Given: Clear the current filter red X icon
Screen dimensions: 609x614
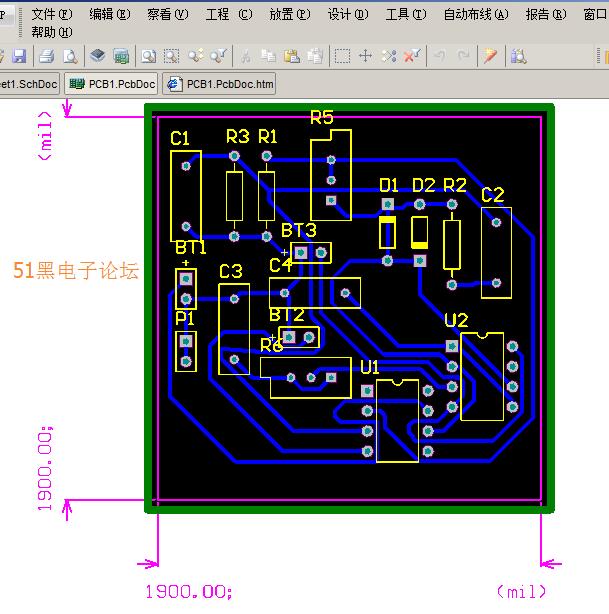Looking at the screenshot, I should click(412, 56).
